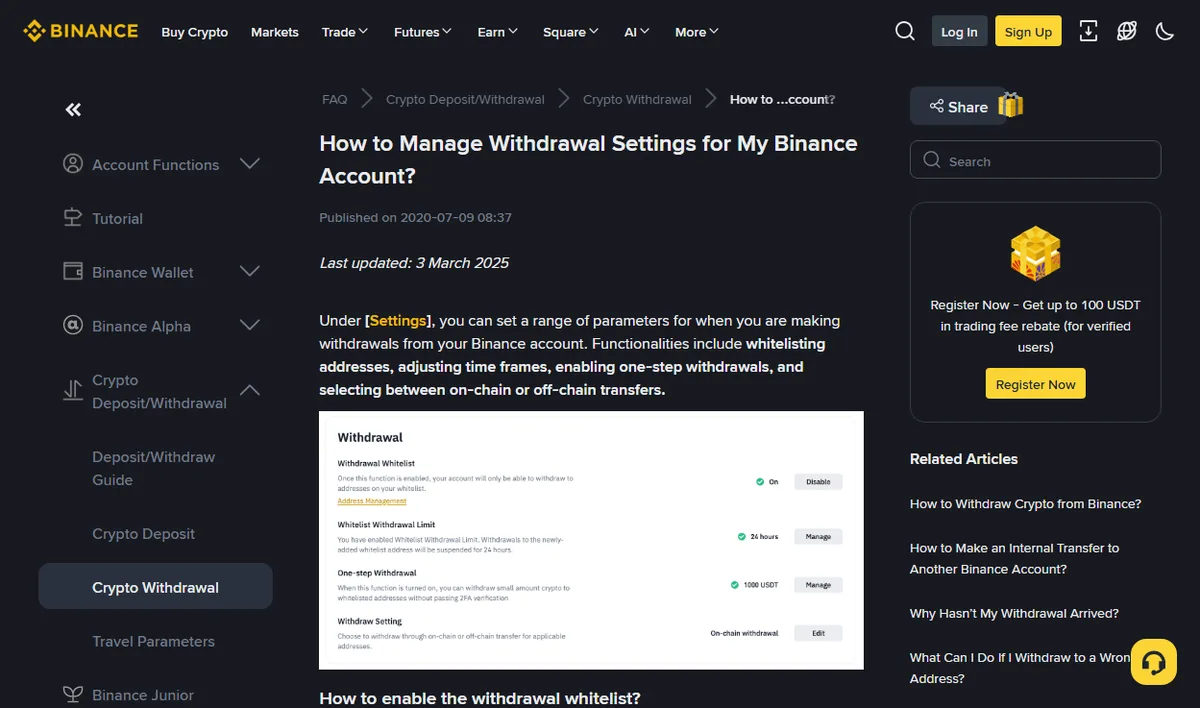Expand Binance Alpha section
This screenshot has width=1200, height=708.
coord(250,326)
